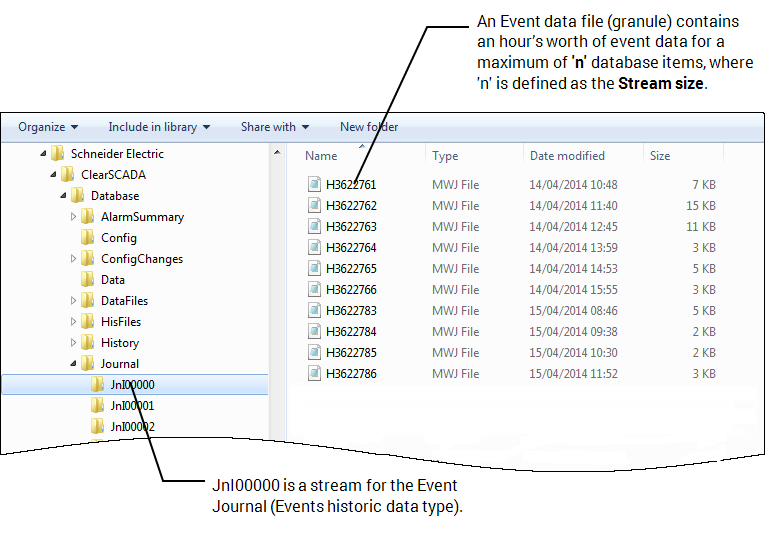
Task: Open the Include in library menu
Action: pos(159,127)
